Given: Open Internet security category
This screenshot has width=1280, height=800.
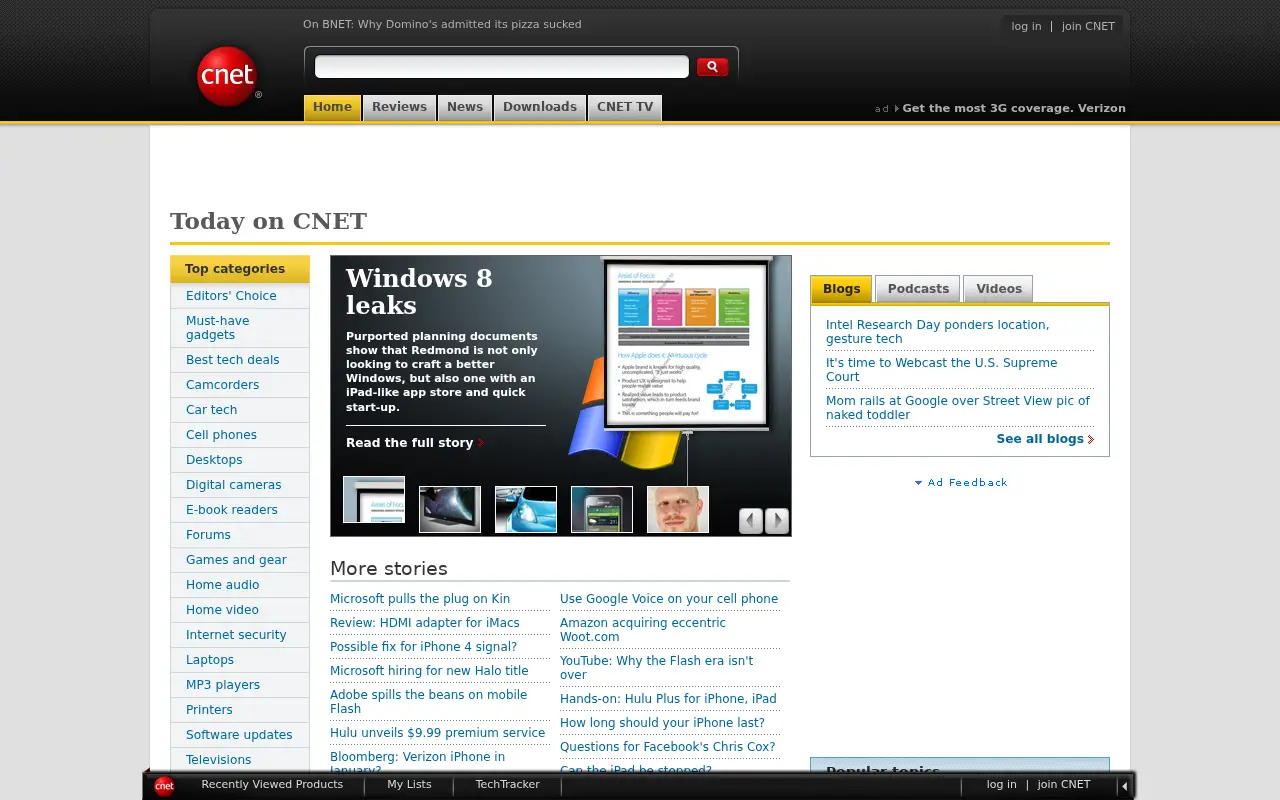Looking at the screenshot, I should click(x=236, y=635).
